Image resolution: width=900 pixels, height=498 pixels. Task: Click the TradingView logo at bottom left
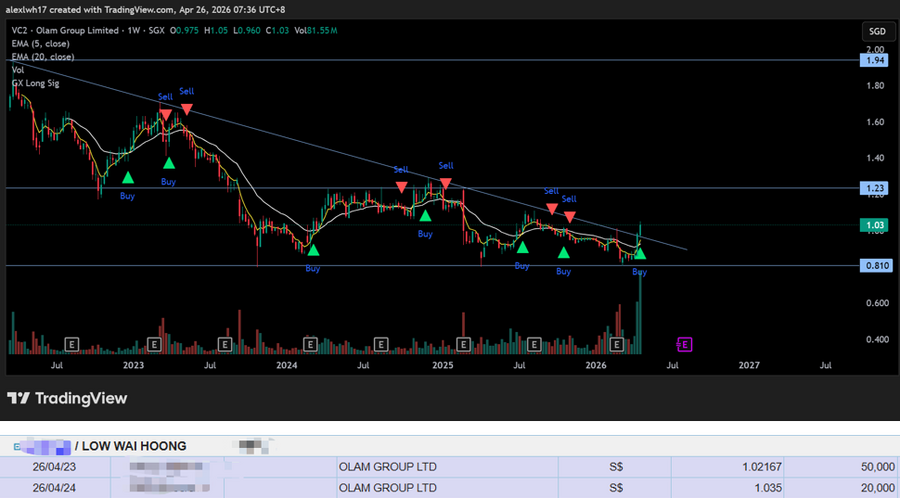click(68, 398)
